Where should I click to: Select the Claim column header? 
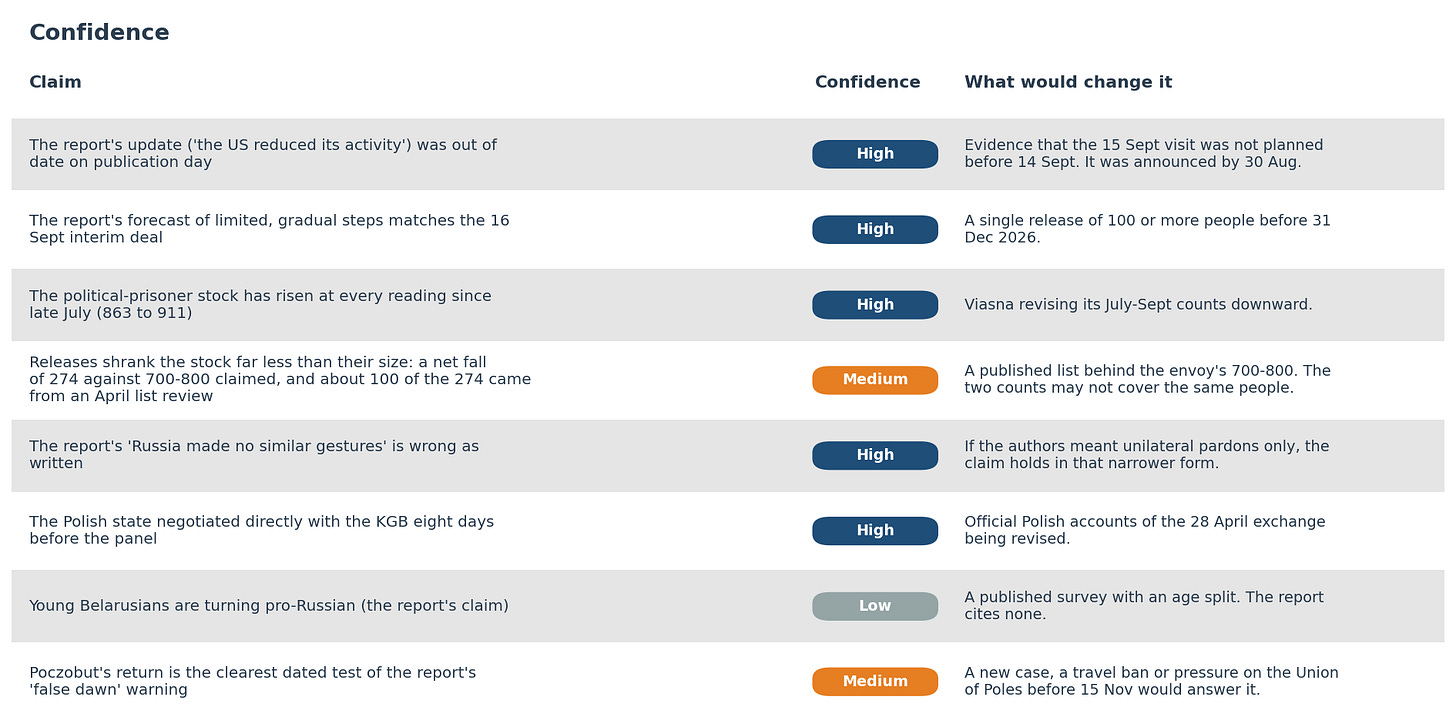pyautogui.click(x=55, y=82)
